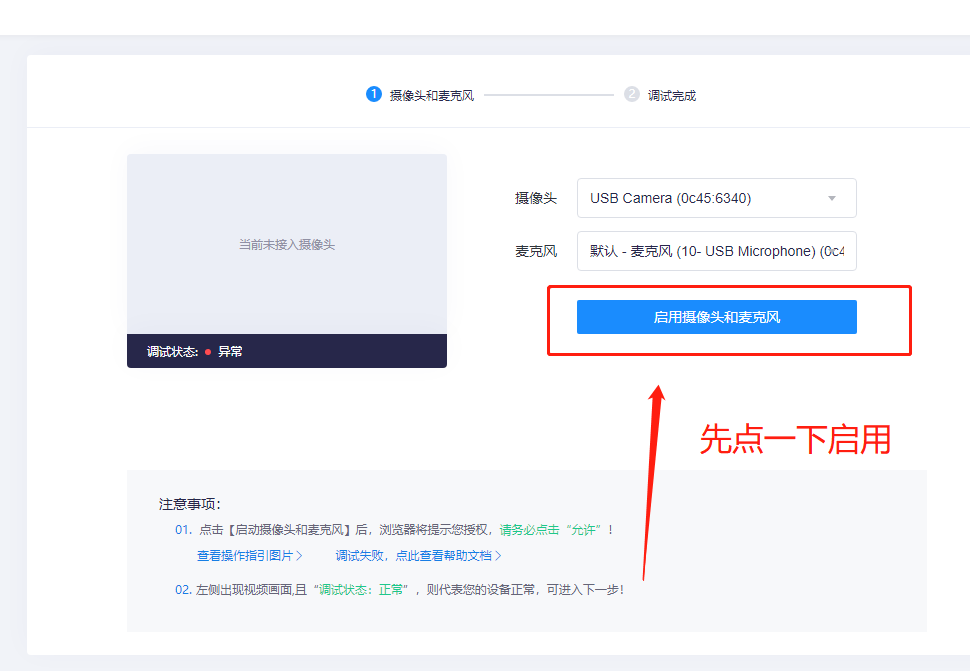Image resolution: width=970 pixels, height=671 pixels.
Task: Click the red annotation arrow
Action: point(651,480)
